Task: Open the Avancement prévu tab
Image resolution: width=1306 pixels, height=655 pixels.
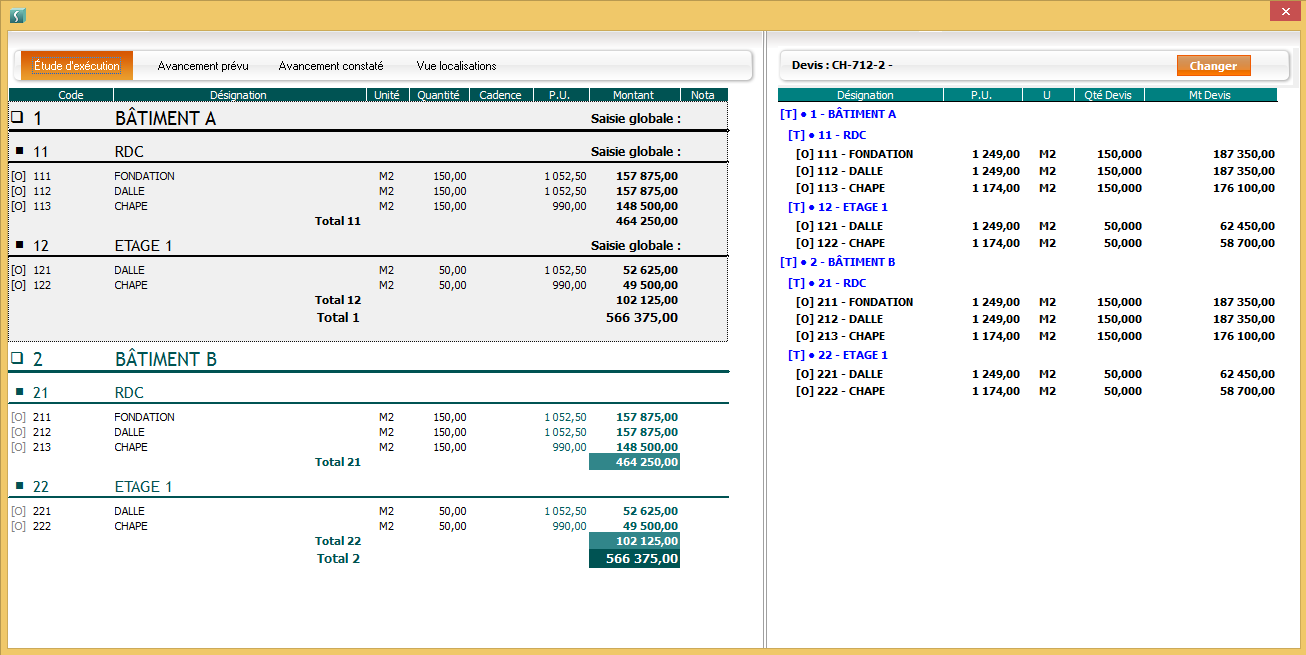Action: click(203, 66)
